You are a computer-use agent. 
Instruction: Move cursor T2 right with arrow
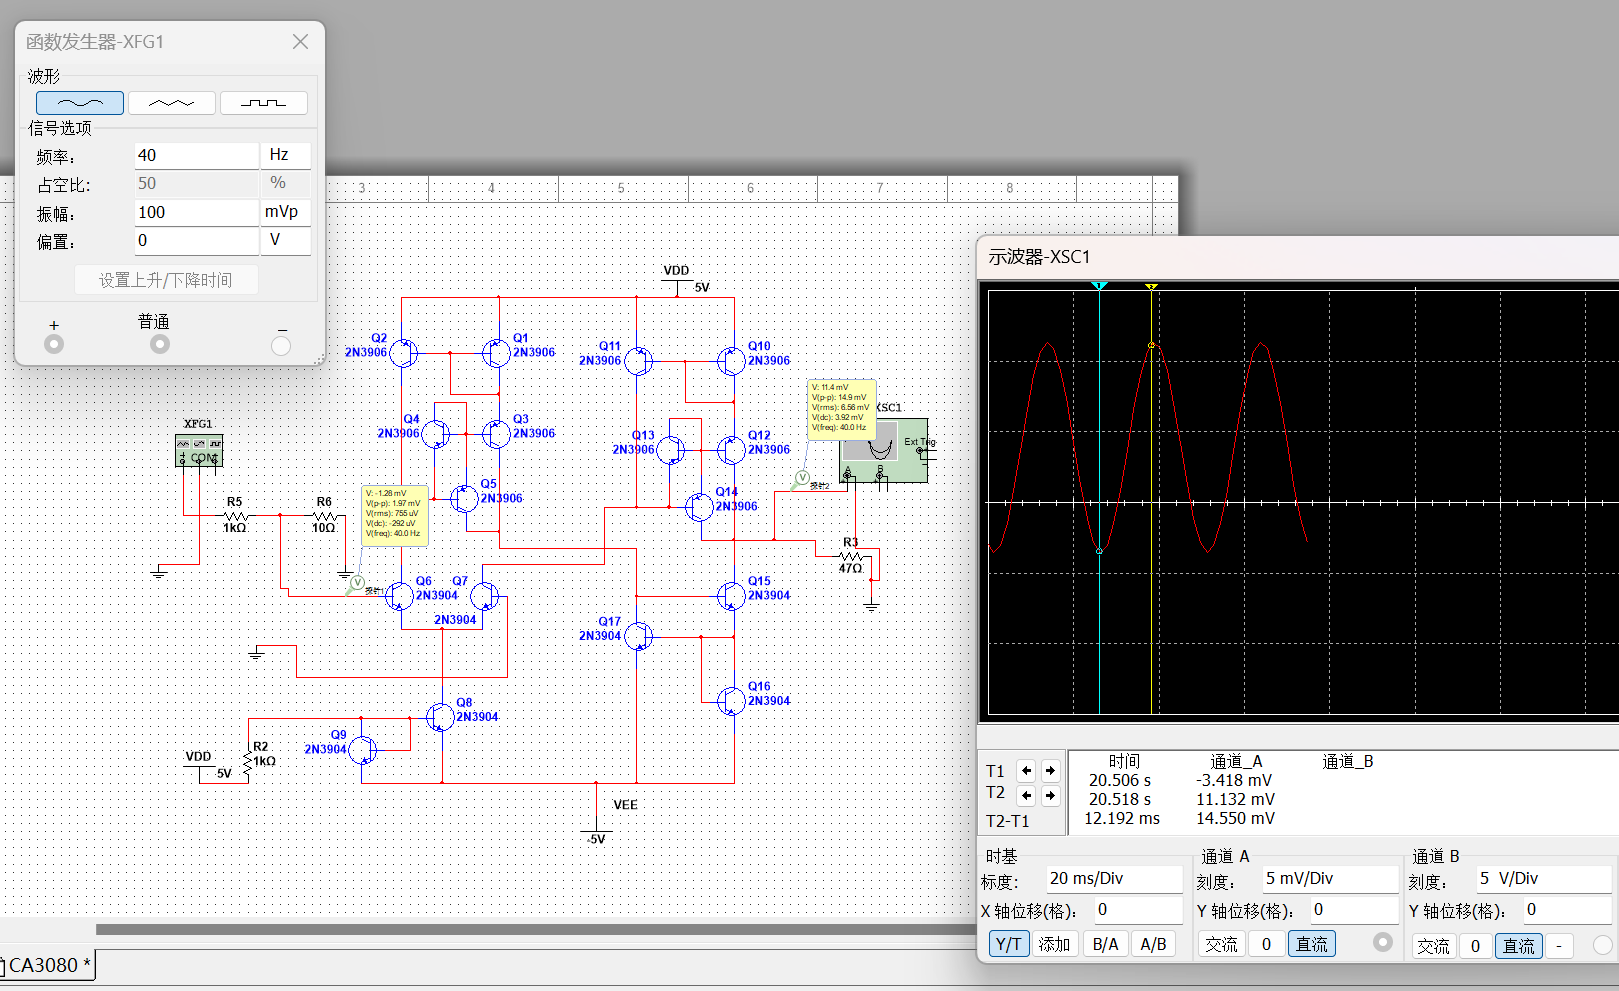[1050, 795]
